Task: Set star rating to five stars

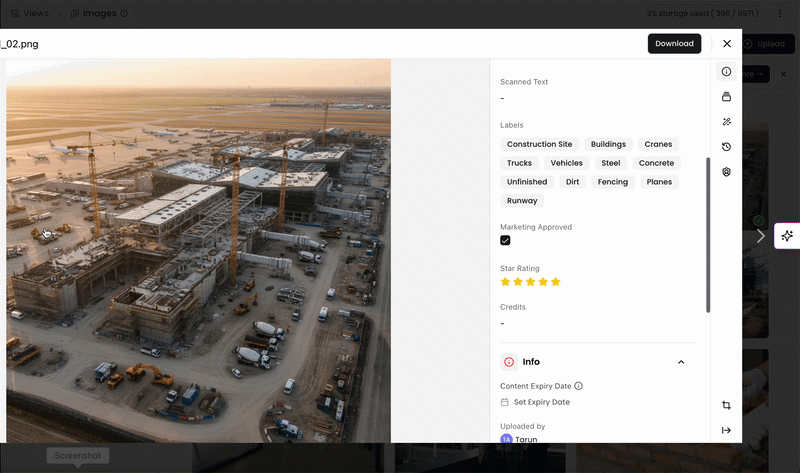Action: pos(556,282)
